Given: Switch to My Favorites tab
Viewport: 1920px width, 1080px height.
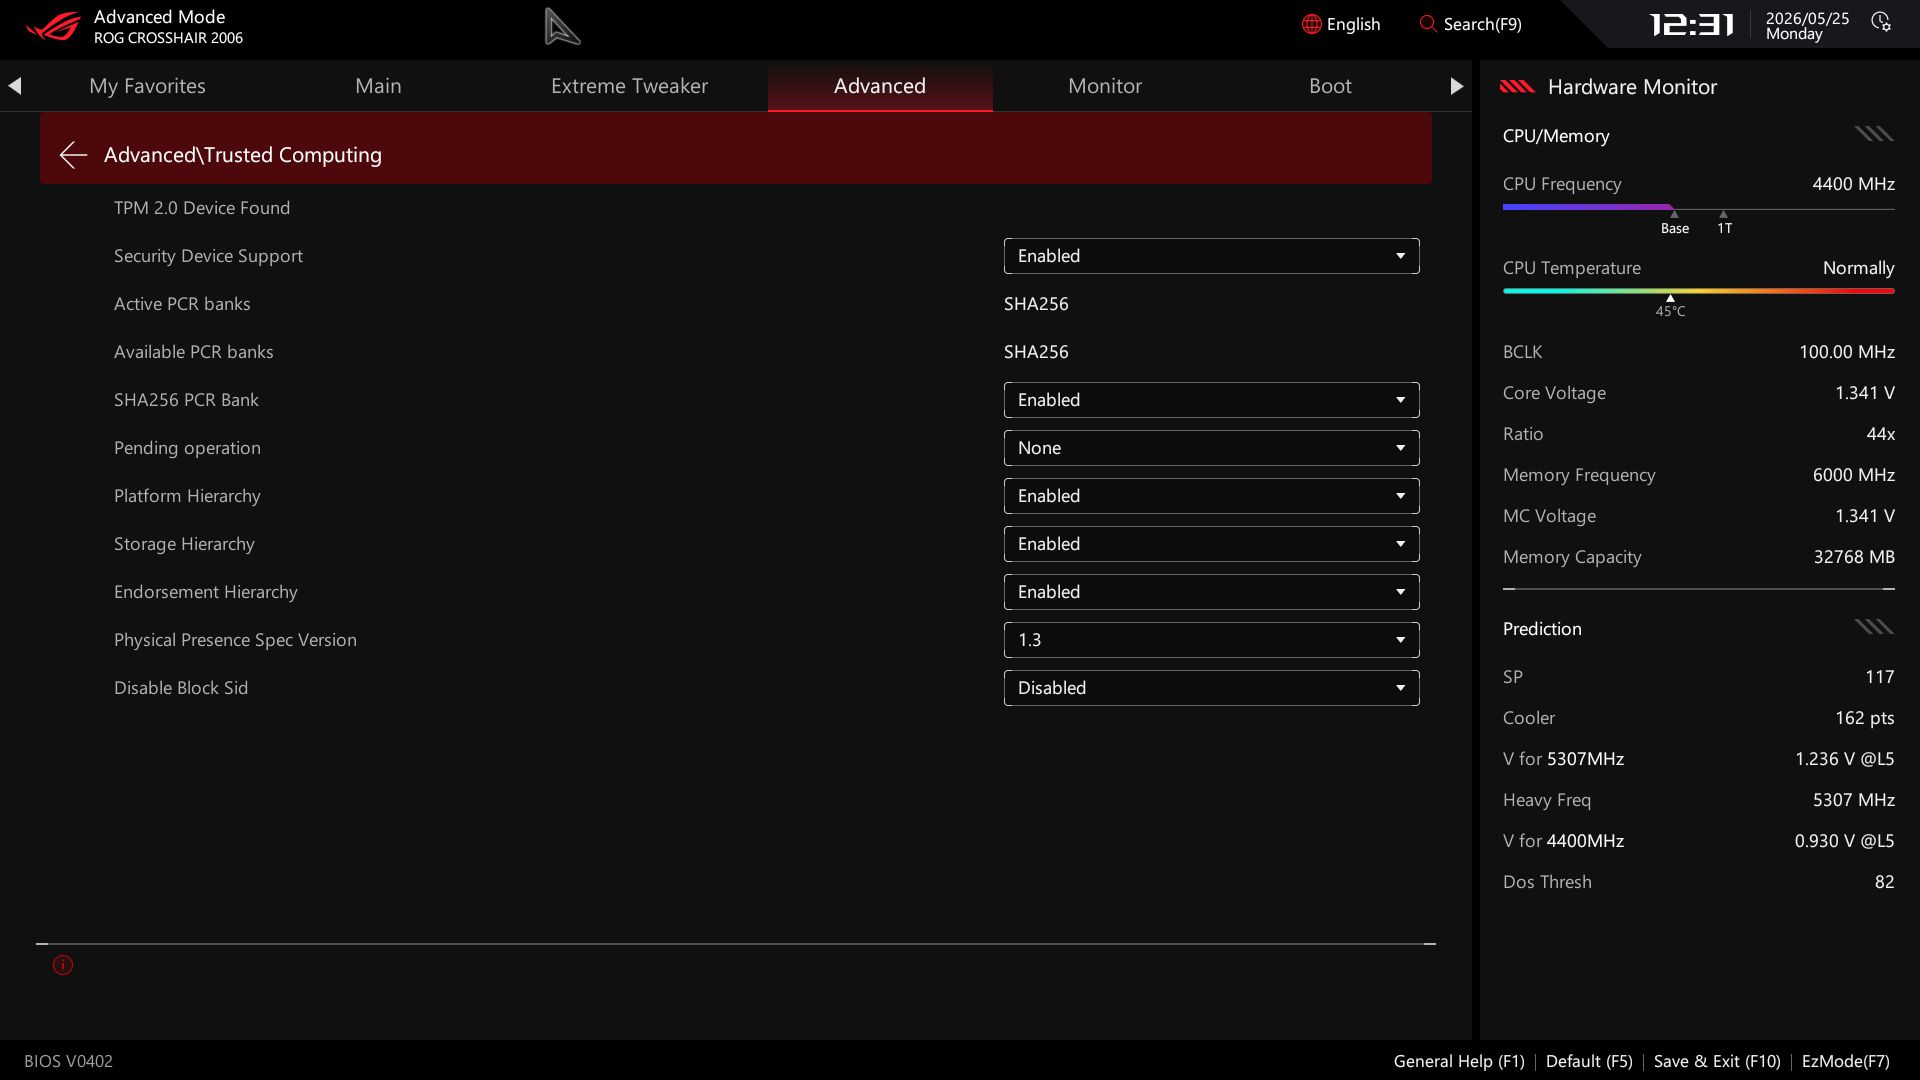Looking at the screenshot, I should 147,86.
